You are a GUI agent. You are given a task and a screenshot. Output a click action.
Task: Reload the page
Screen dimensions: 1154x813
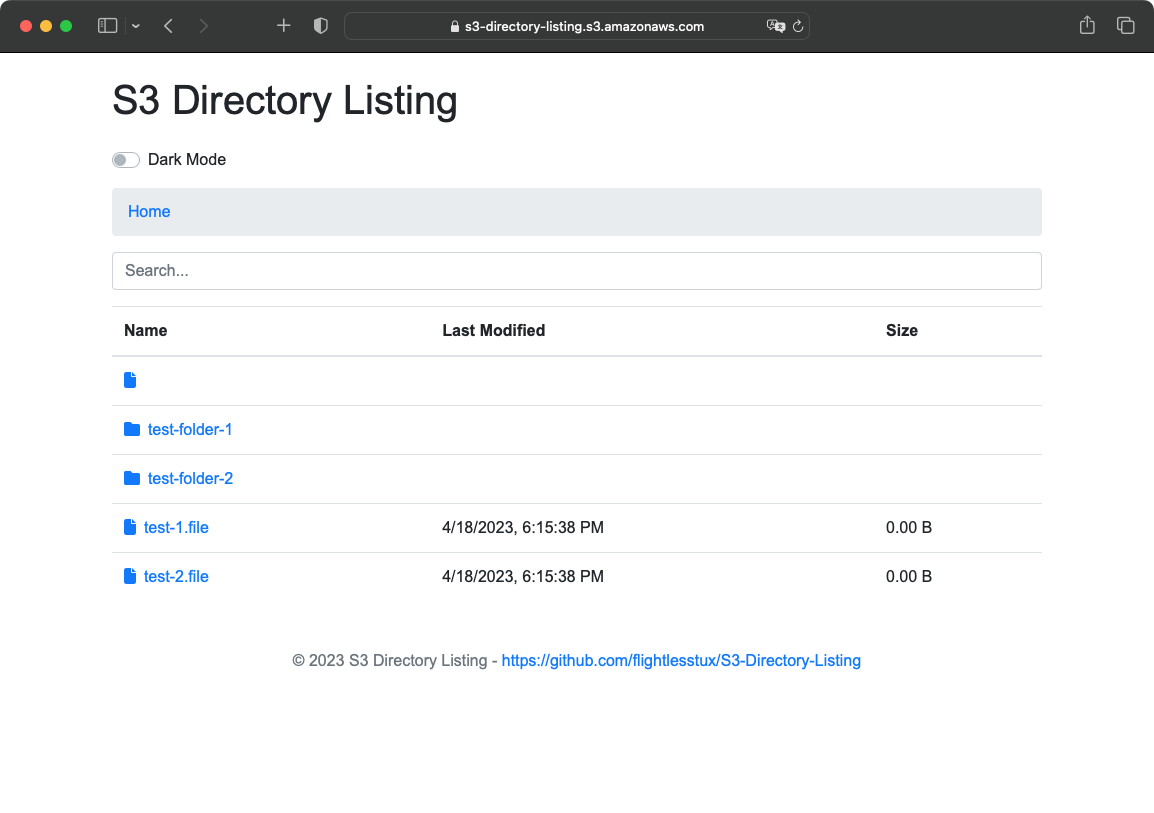click(798, 26)
